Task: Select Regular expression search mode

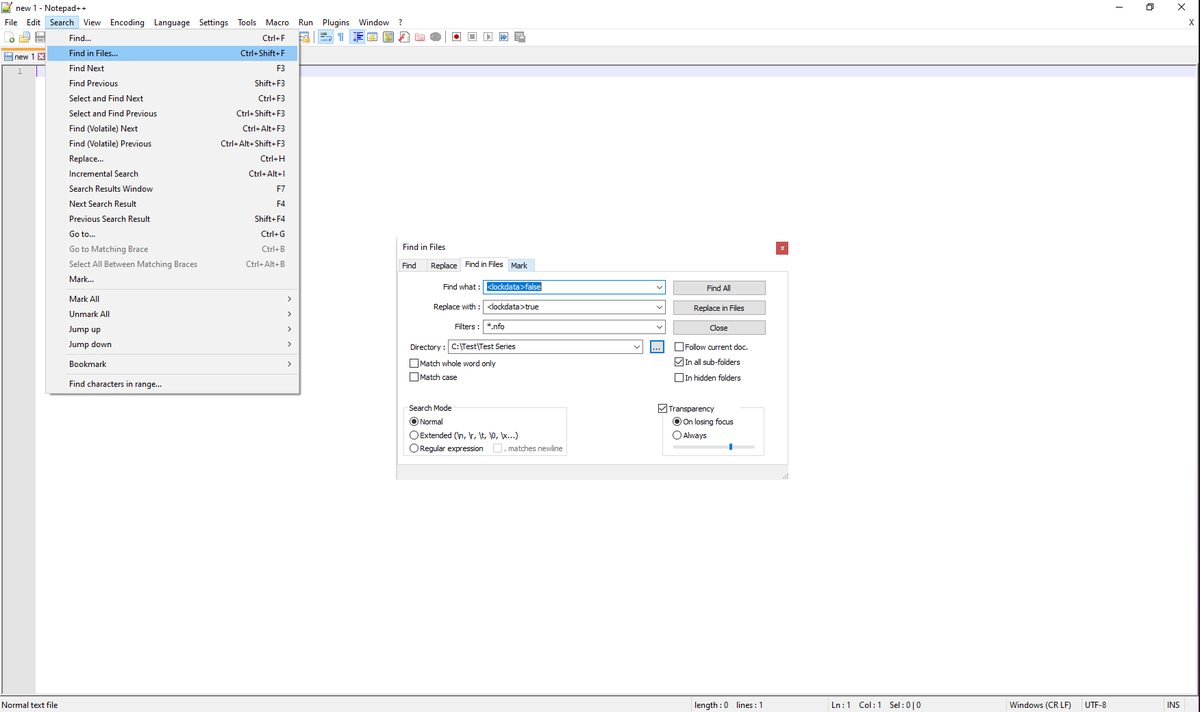Action: [414, 448]
